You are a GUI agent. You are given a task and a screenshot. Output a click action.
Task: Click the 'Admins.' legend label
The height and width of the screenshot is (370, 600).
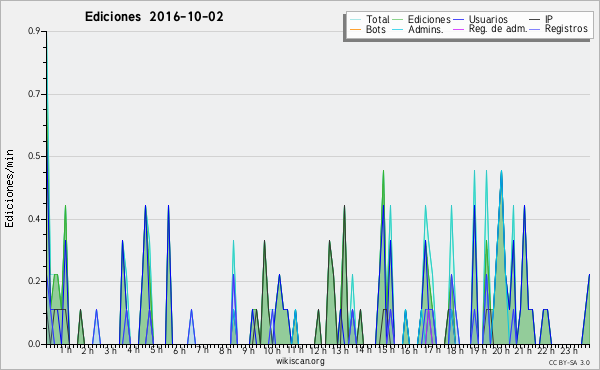(426, 29)
